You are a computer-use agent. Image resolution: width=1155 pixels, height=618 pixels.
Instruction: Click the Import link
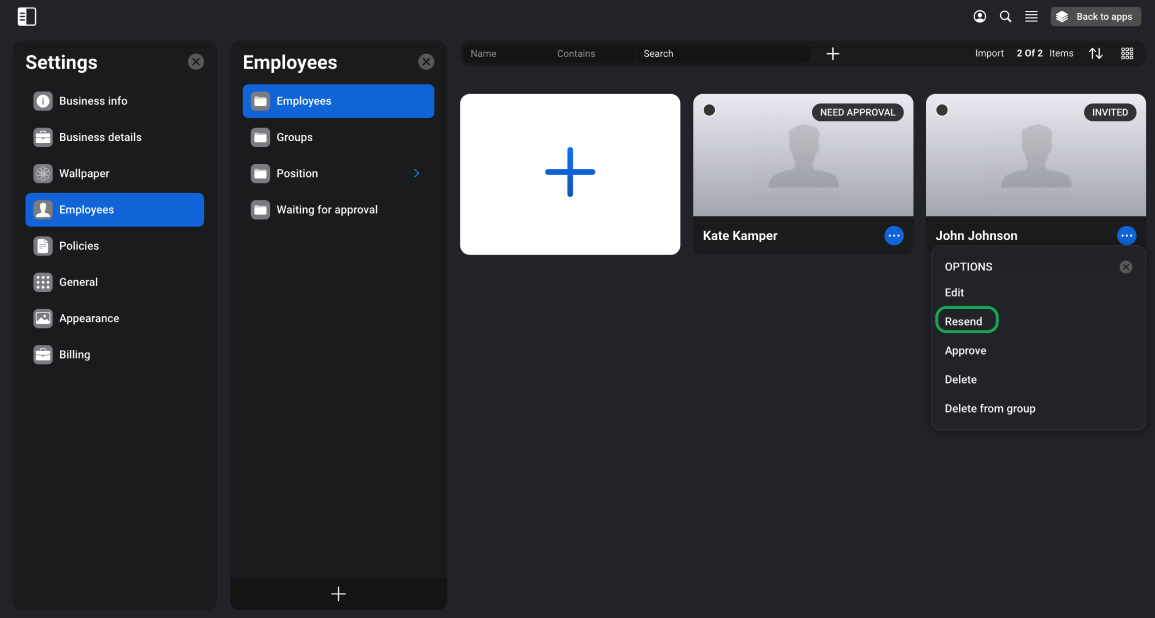pos(989,54)
